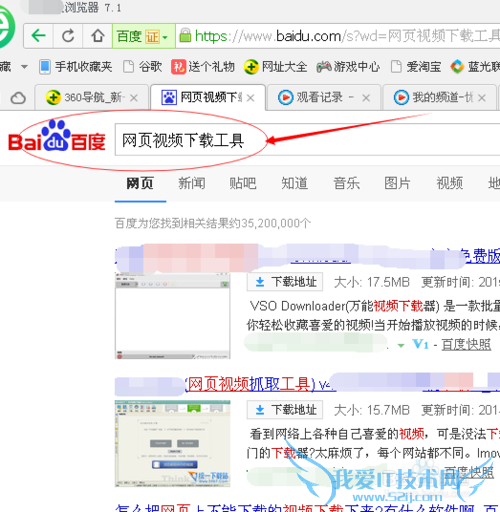The height and width of the screenshot is (512, 500).
Task: Select the 音乐 search category
Action: coord(347,183)
